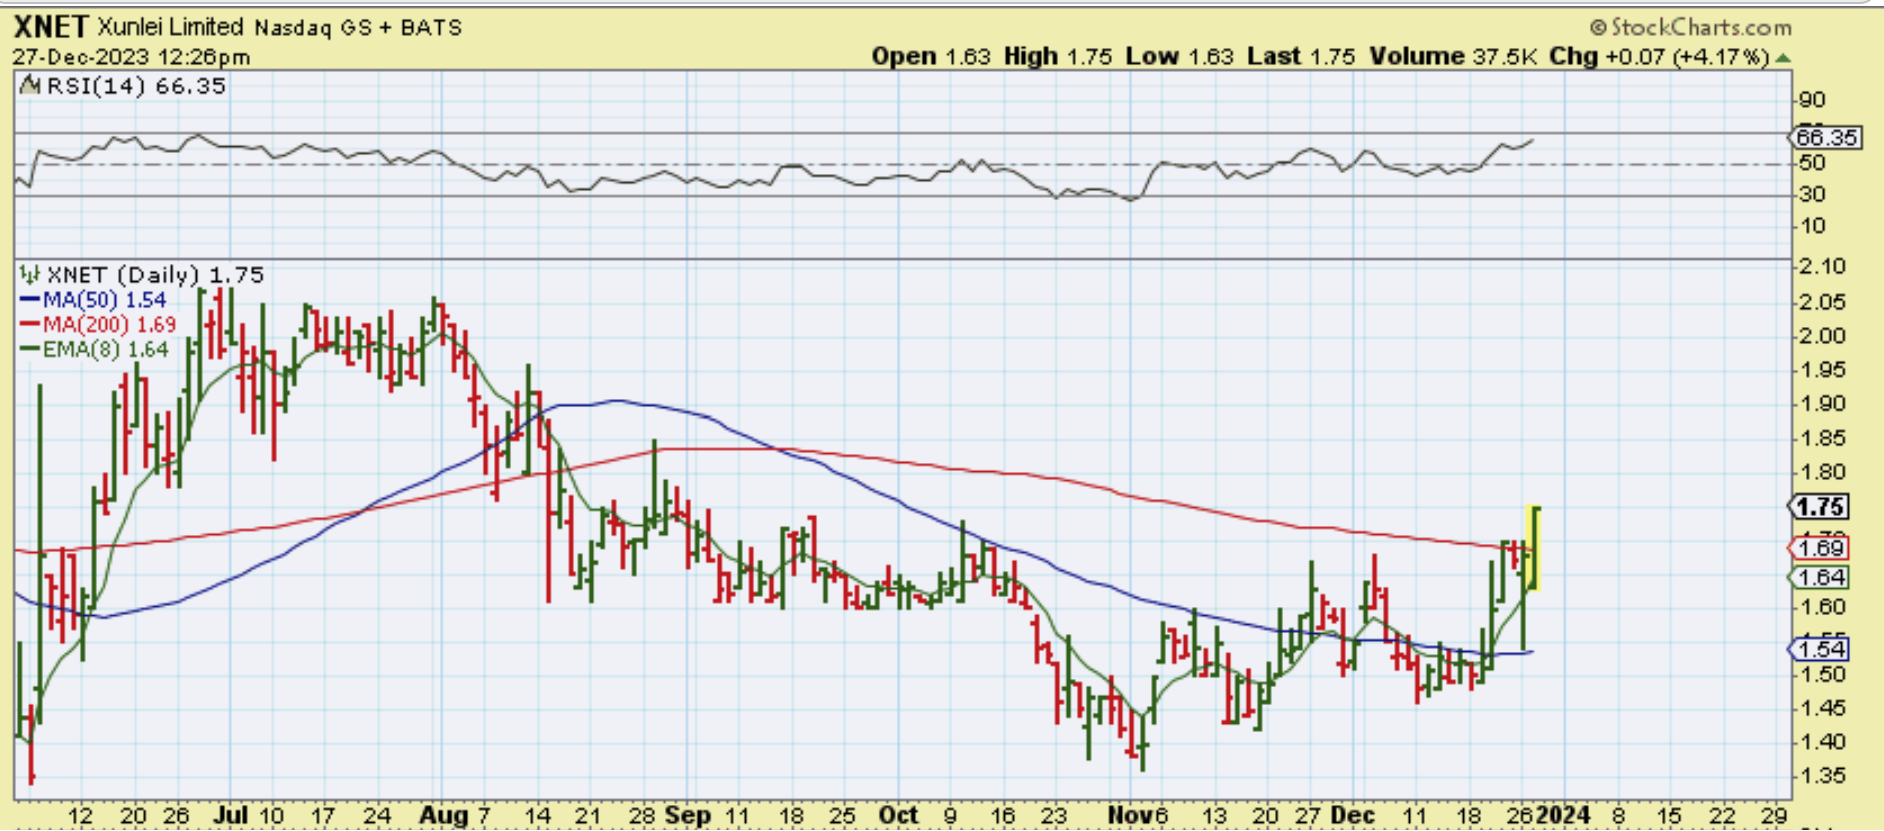Click the 'Dec' month label on date axis

pyautogui.click(x=1353, y=815)
